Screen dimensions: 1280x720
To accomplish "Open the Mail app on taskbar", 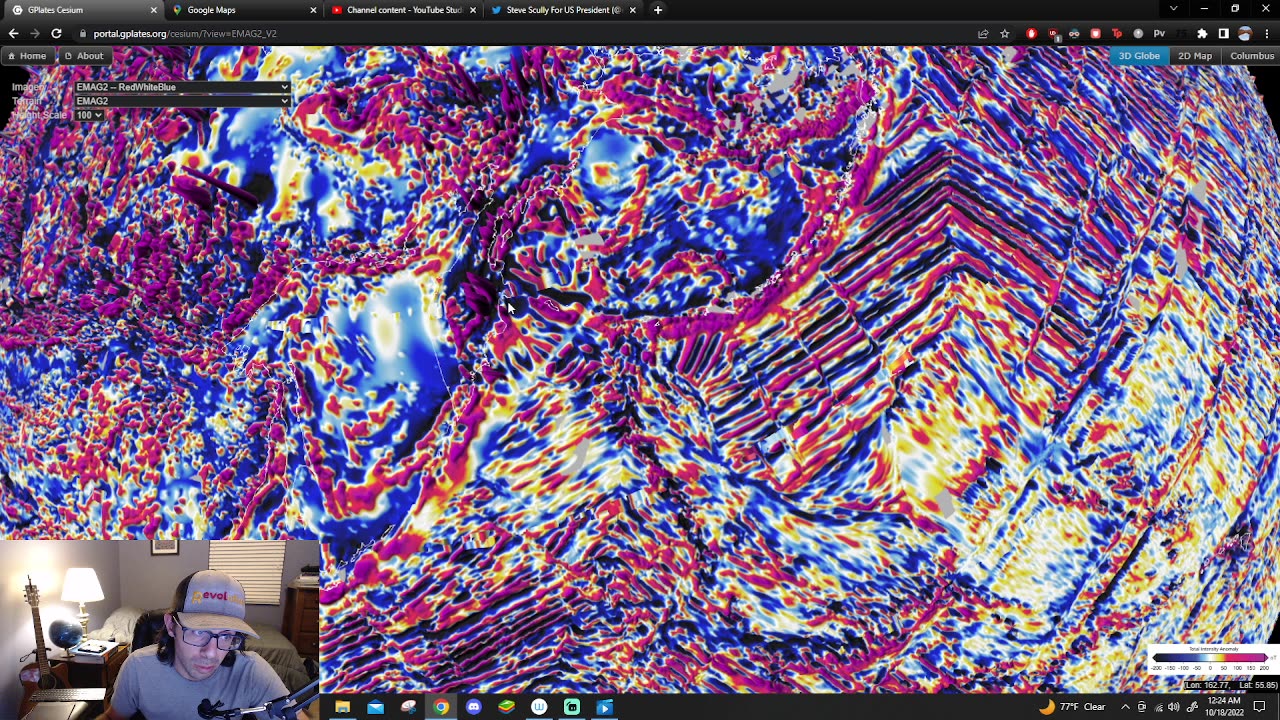I will pyautogui.click(x=375, y=707).
